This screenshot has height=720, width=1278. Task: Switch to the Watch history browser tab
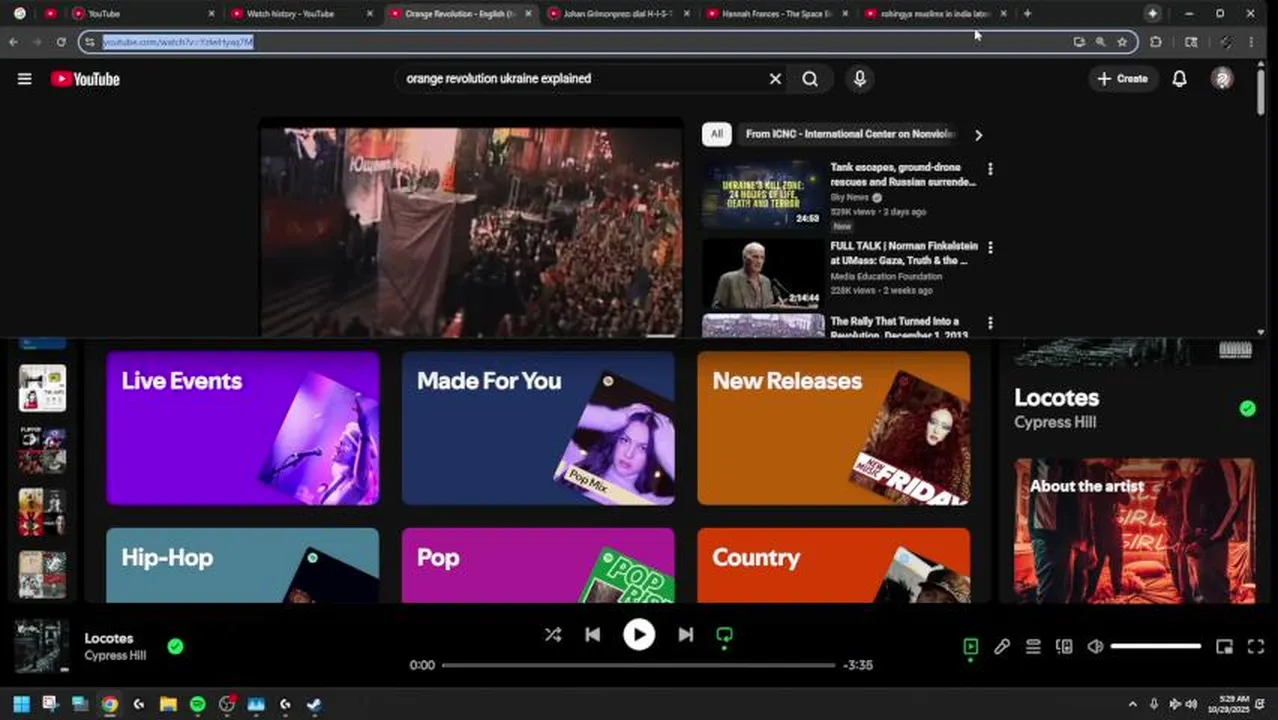coord(298,14)
